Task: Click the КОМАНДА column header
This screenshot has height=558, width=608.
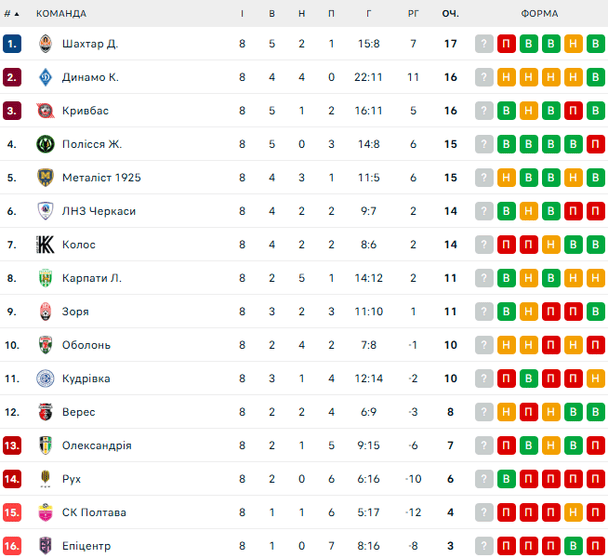Action: [x=61, y=14]
